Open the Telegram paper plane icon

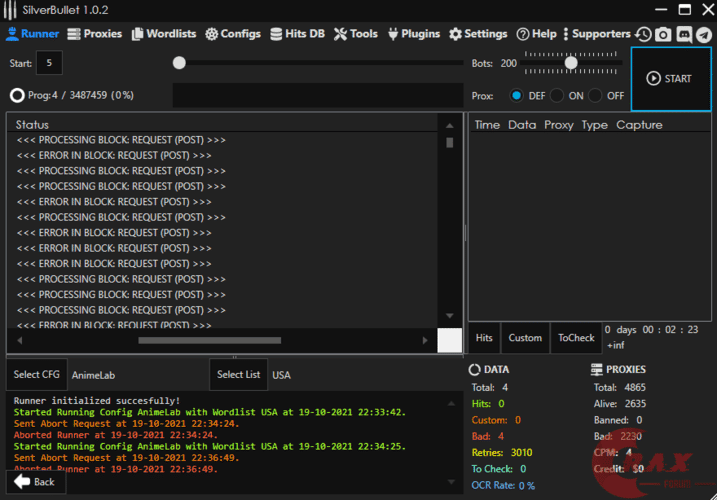pos(704,34)
